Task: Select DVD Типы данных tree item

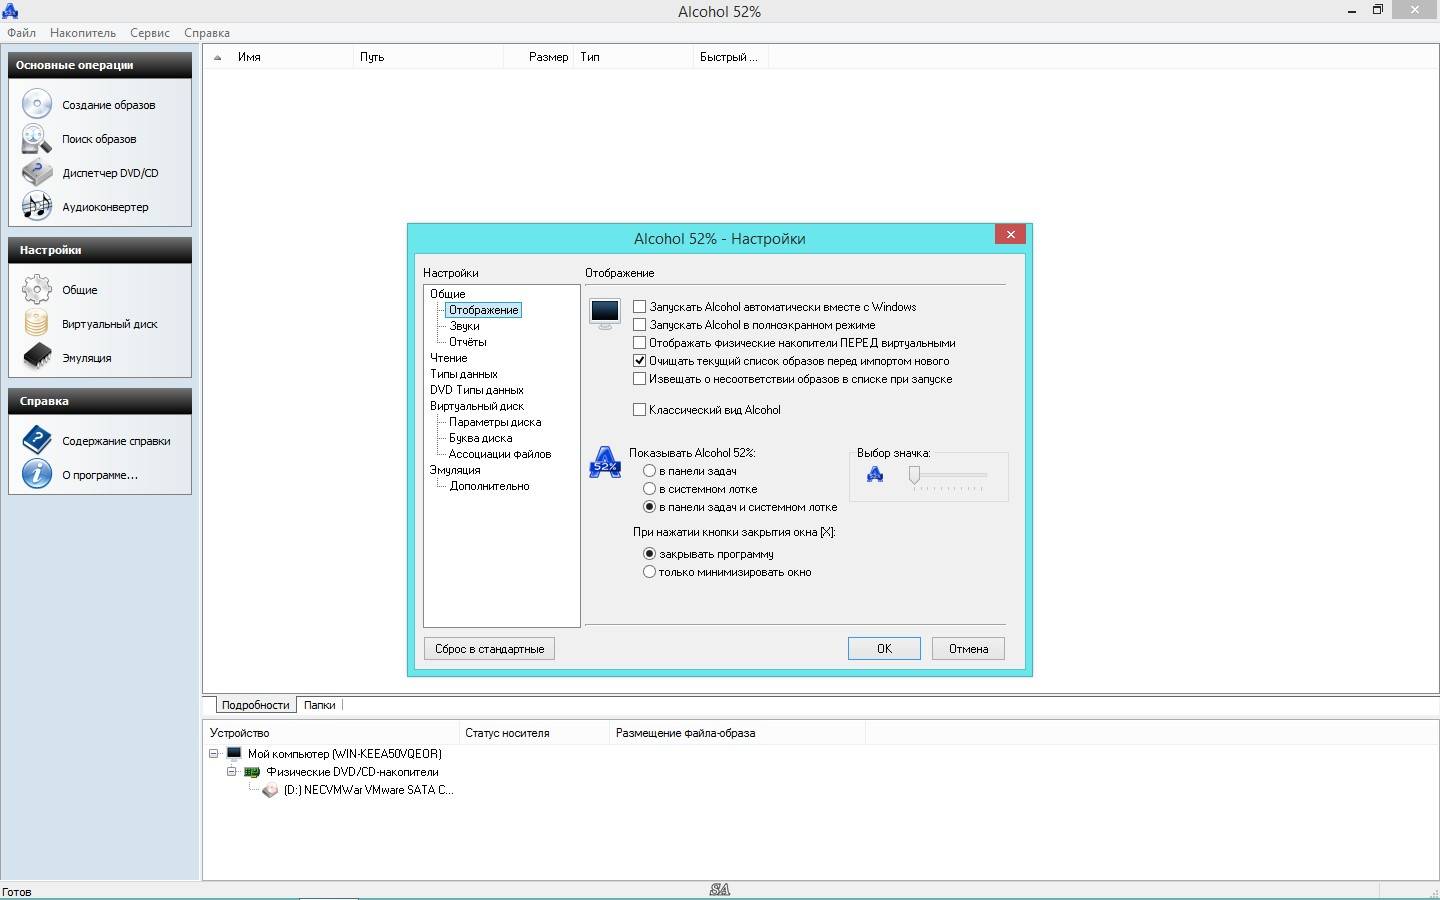Action: tap(477, 389)
